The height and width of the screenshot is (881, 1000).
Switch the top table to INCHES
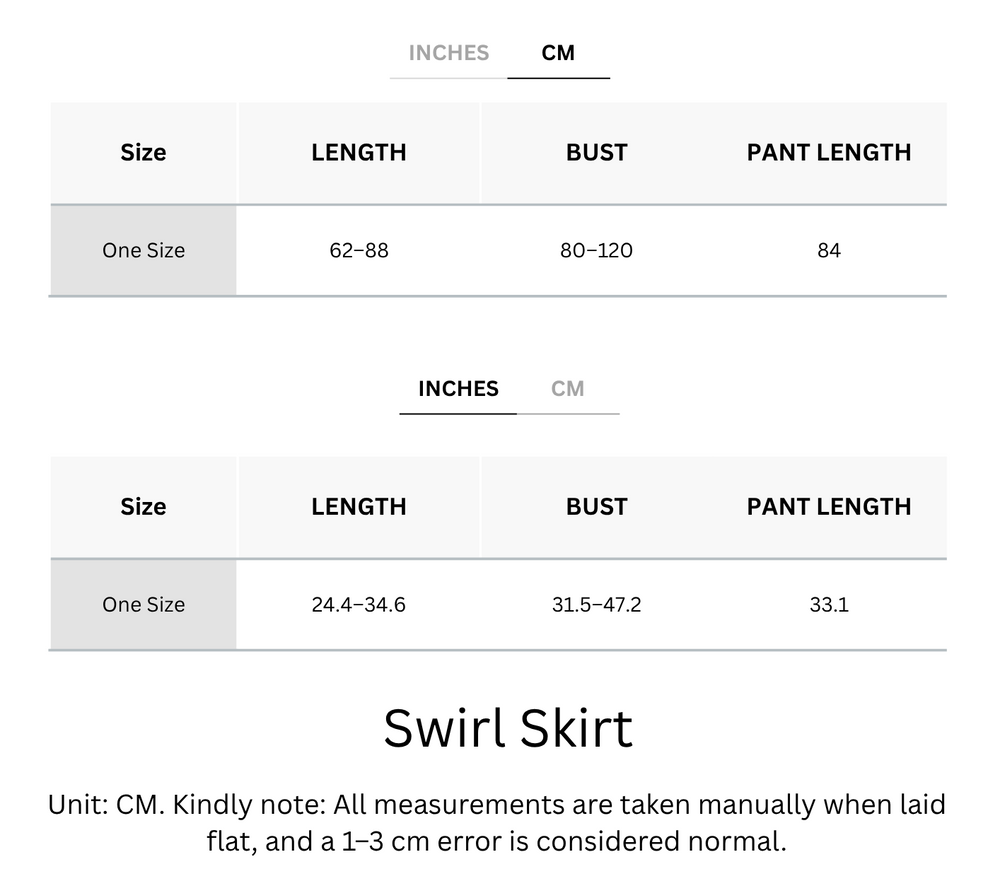click(447, 53)
